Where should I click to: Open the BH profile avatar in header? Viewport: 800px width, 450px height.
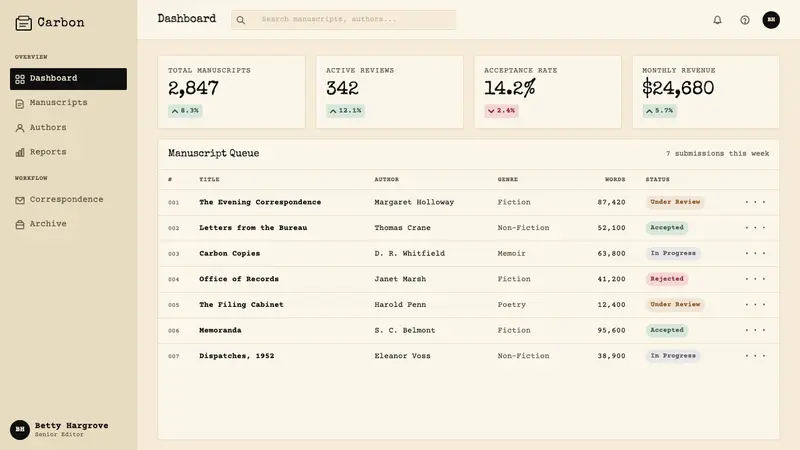pyautogui.click(x=771, y=20)
